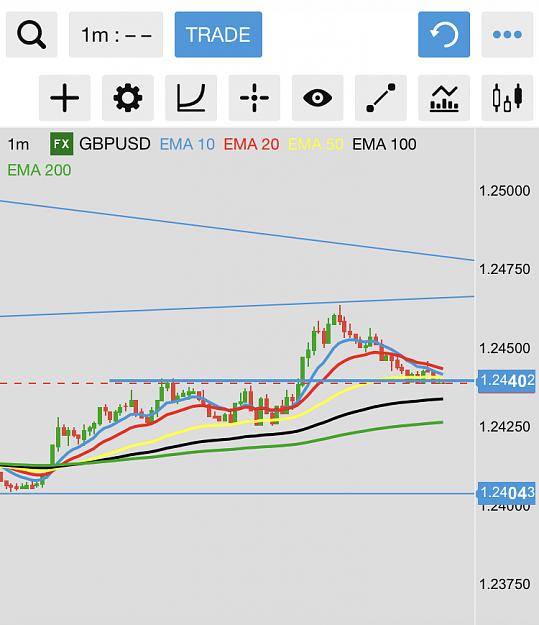Click the EMA 100 legend label

point(384,144)
